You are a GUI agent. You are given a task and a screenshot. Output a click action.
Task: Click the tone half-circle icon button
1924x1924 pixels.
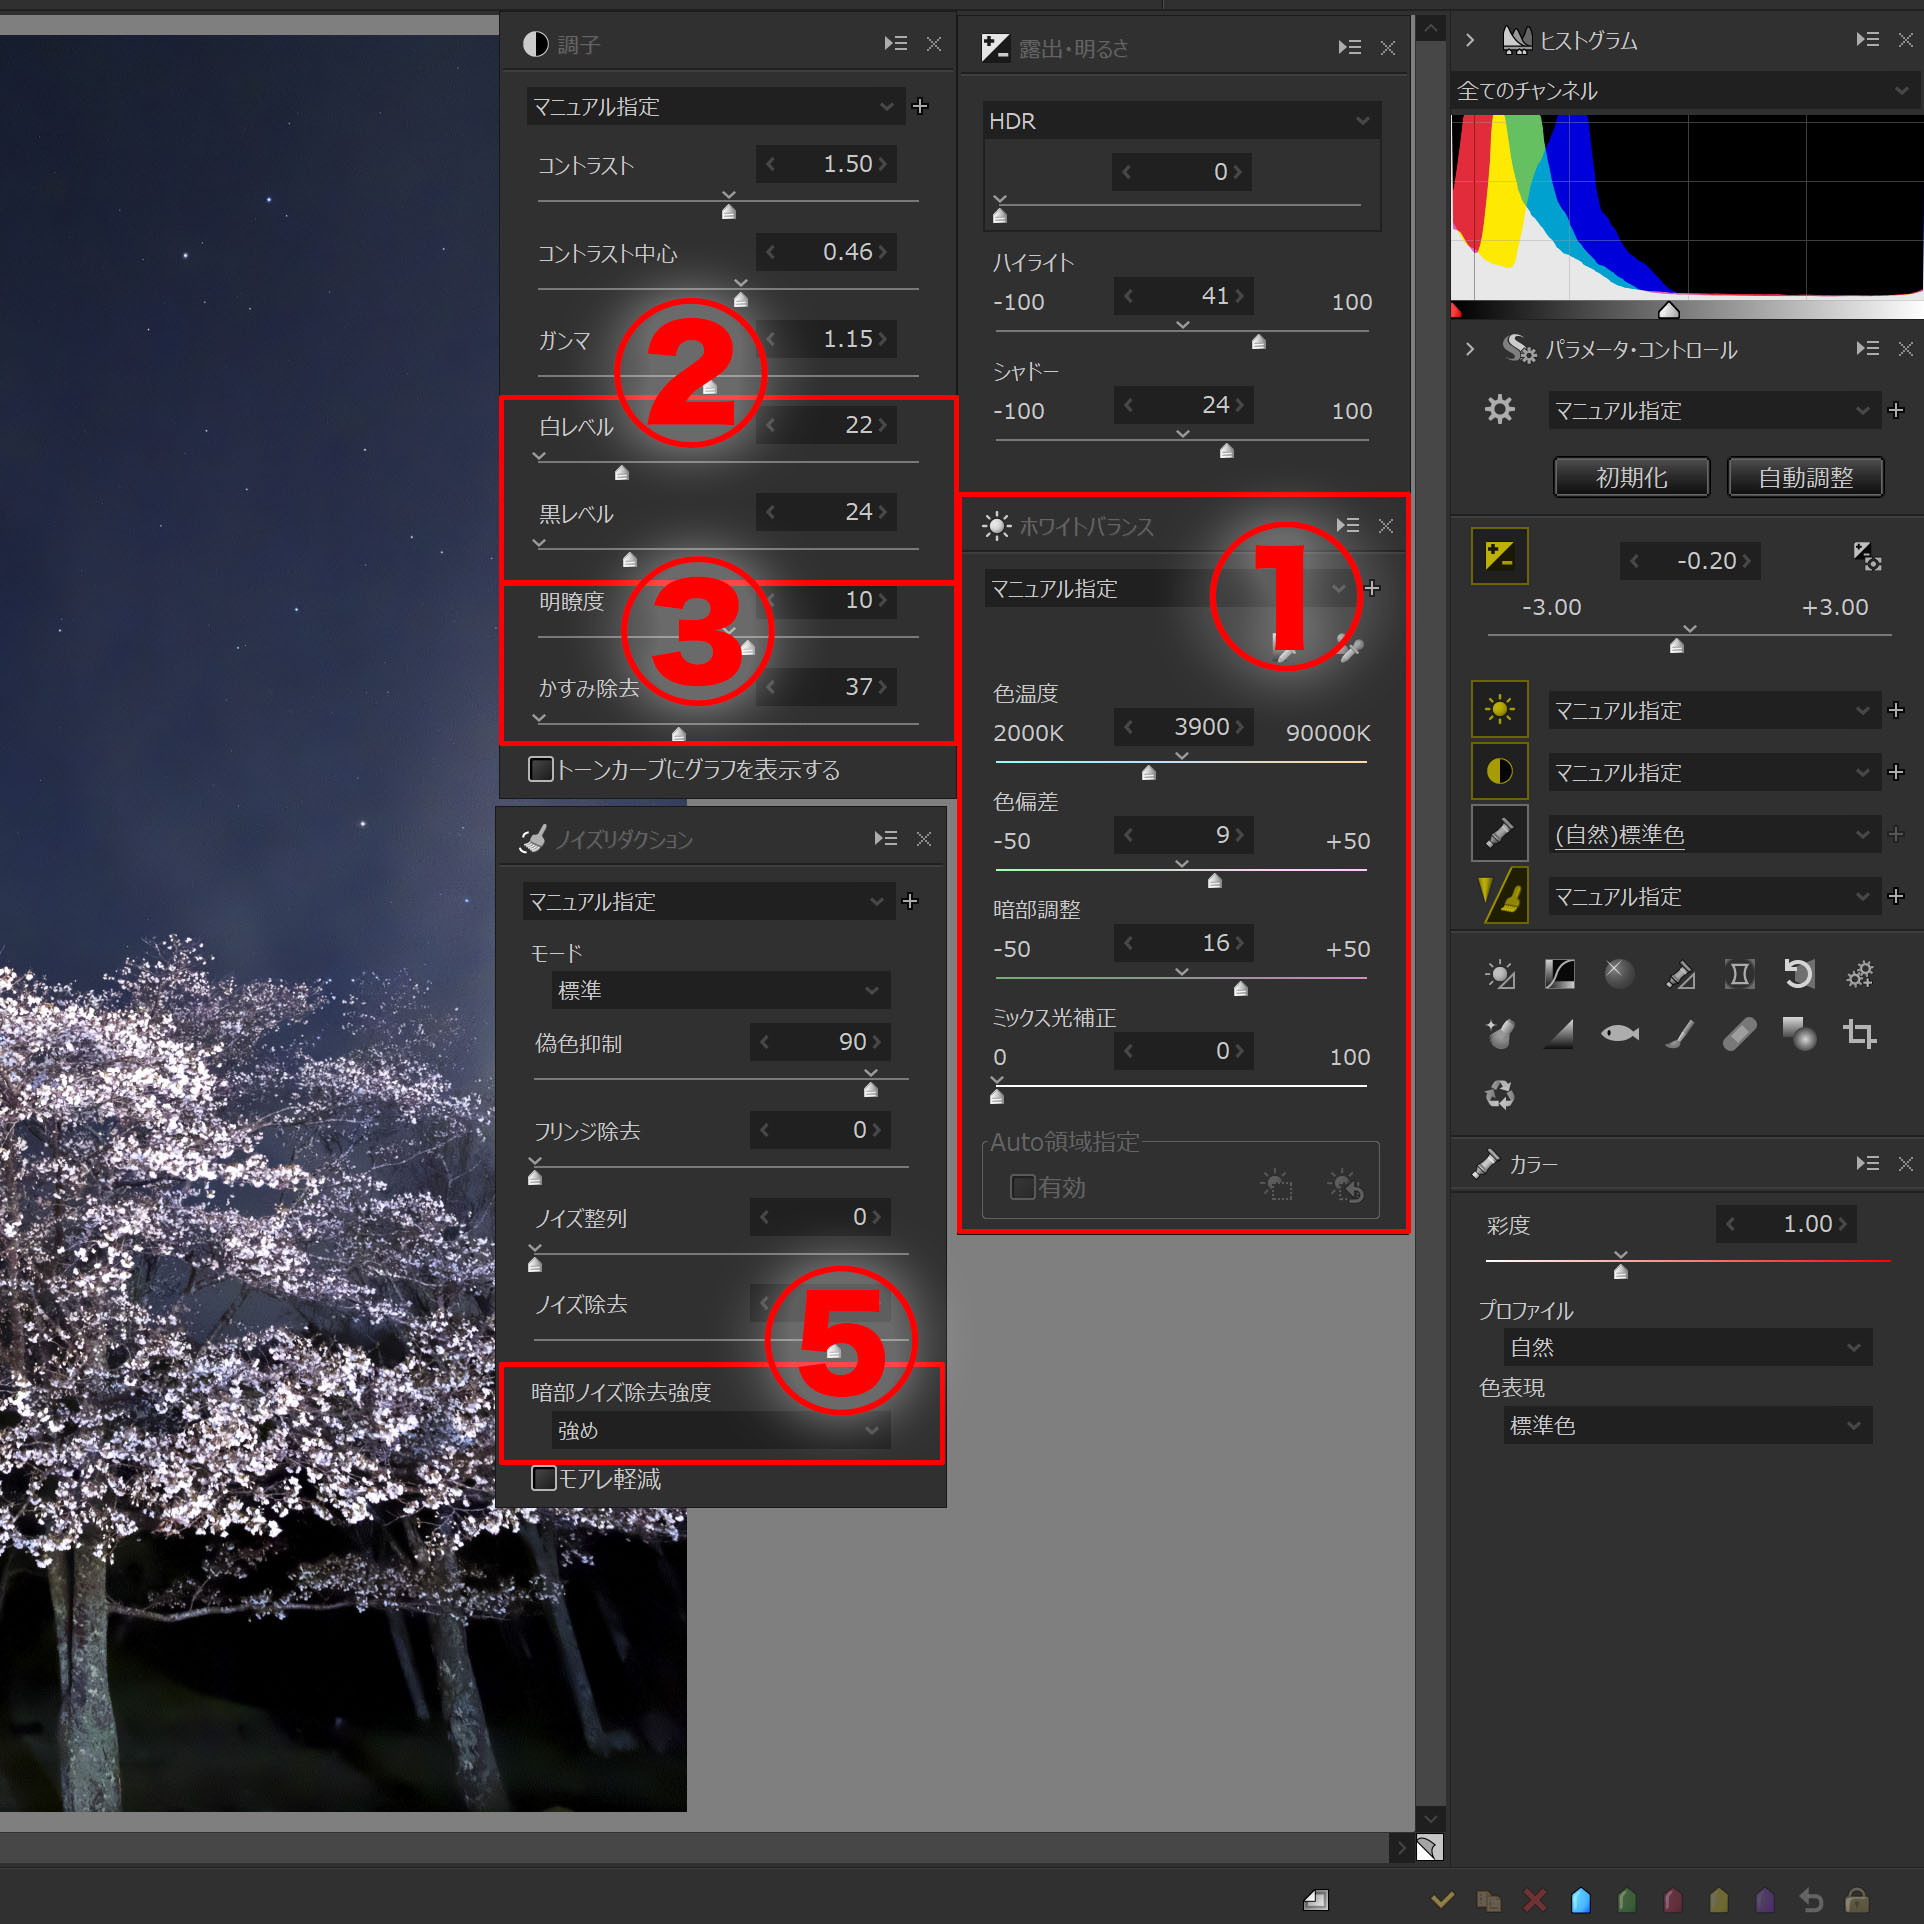[1499, 772]
